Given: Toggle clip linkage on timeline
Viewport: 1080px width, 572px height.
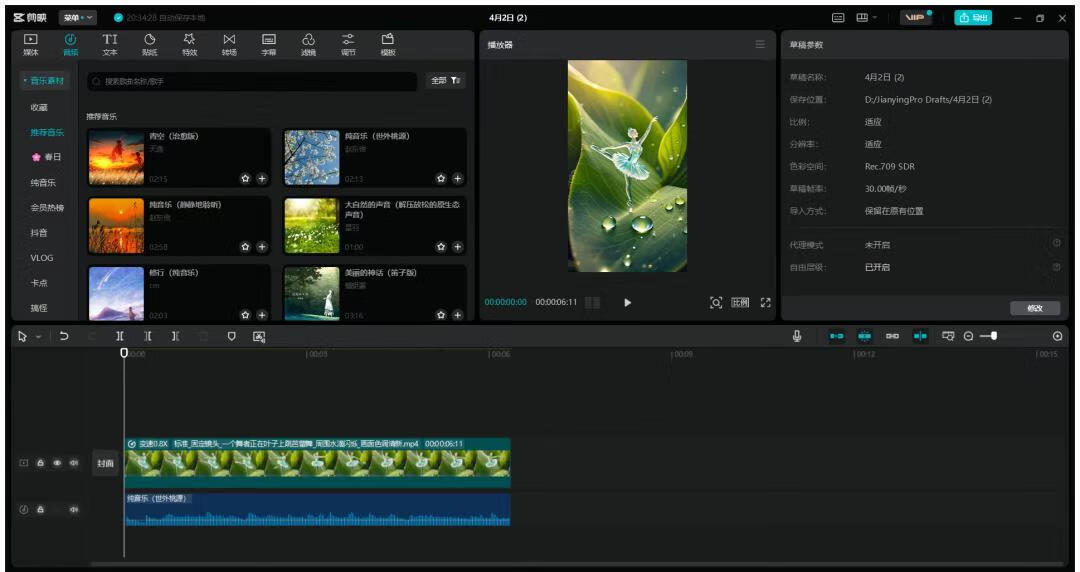Looking at the screenshot, I should click(893, 336).
